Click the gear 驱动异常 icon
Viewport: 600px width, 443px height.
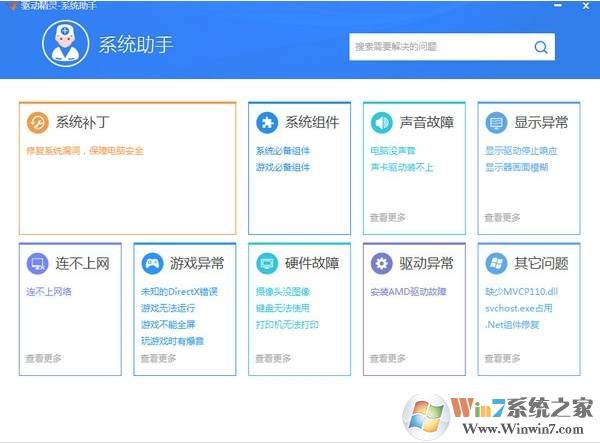click(x=381, y=264)
